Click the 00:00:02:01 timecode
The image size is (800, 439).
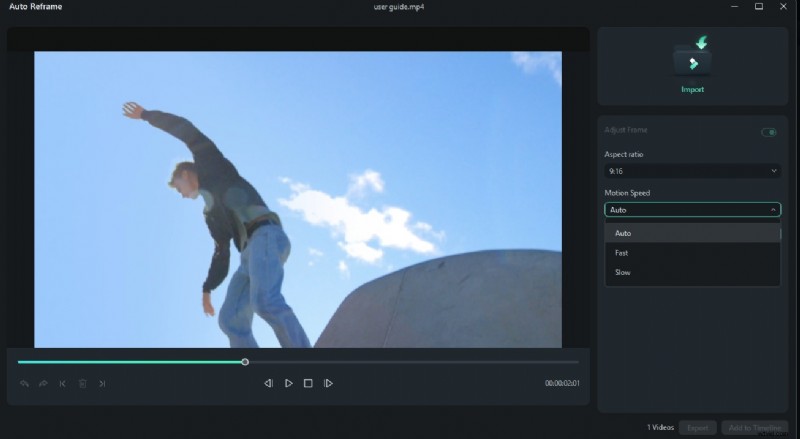tap(562, 383)
